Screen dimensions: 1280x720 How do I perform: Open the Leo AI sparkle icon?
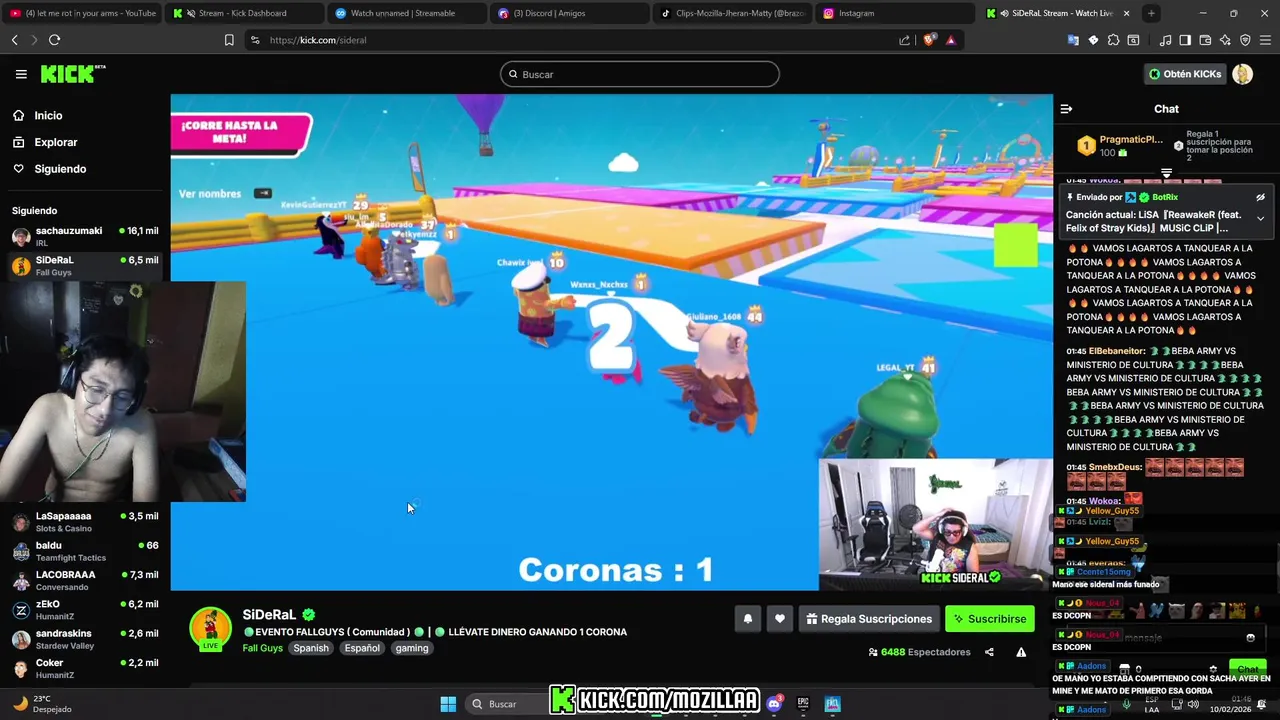1225,40
